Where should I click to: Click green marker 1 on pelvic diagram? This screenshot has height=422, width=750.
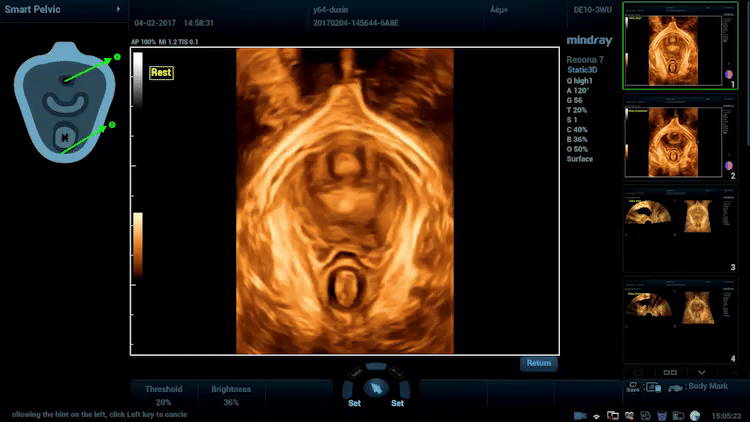coord(116,57)
